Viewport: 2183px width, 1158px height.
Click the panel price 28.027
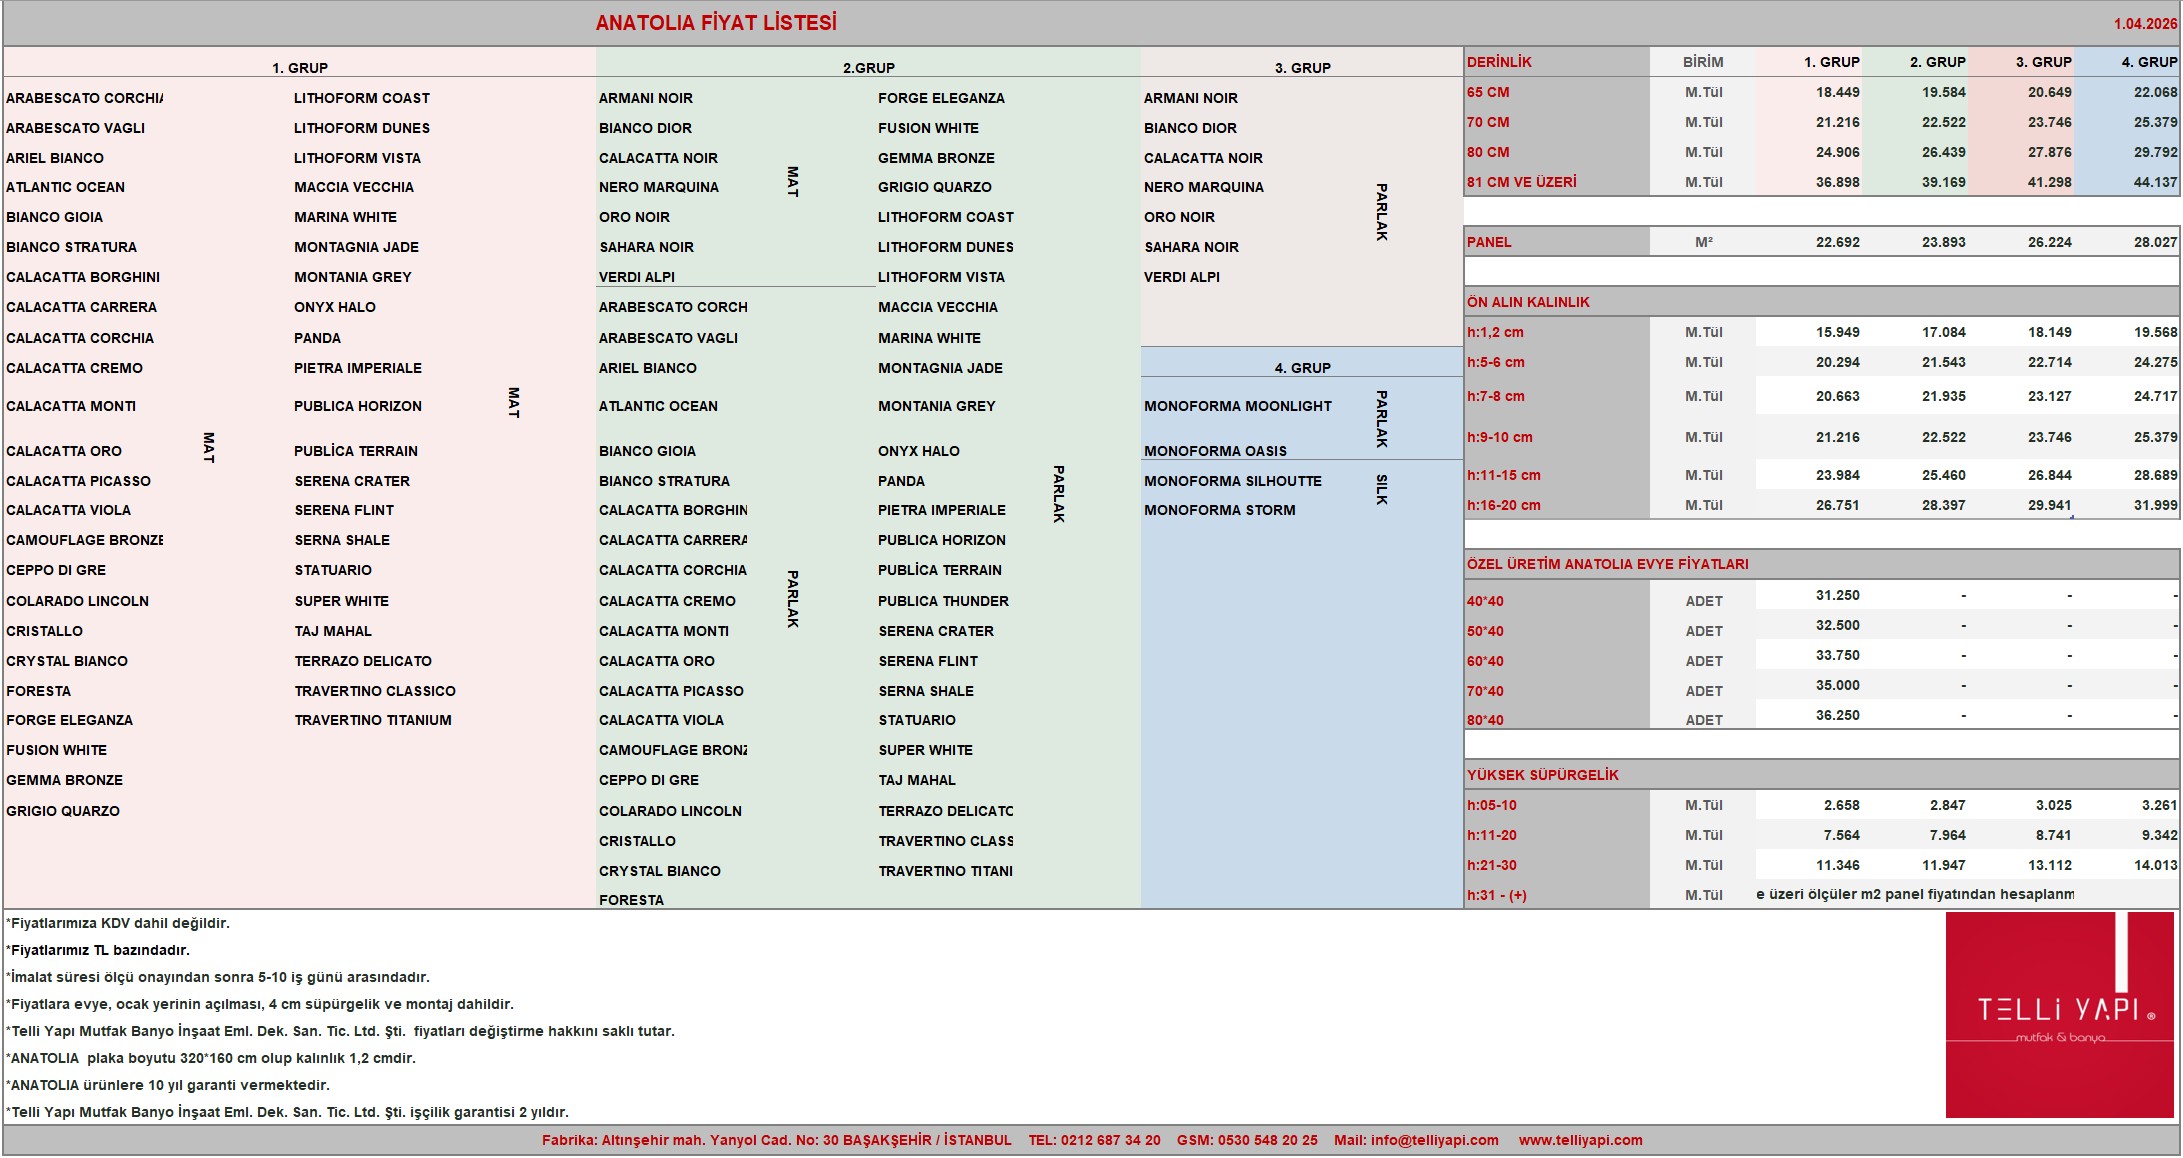click(2156, 242)
